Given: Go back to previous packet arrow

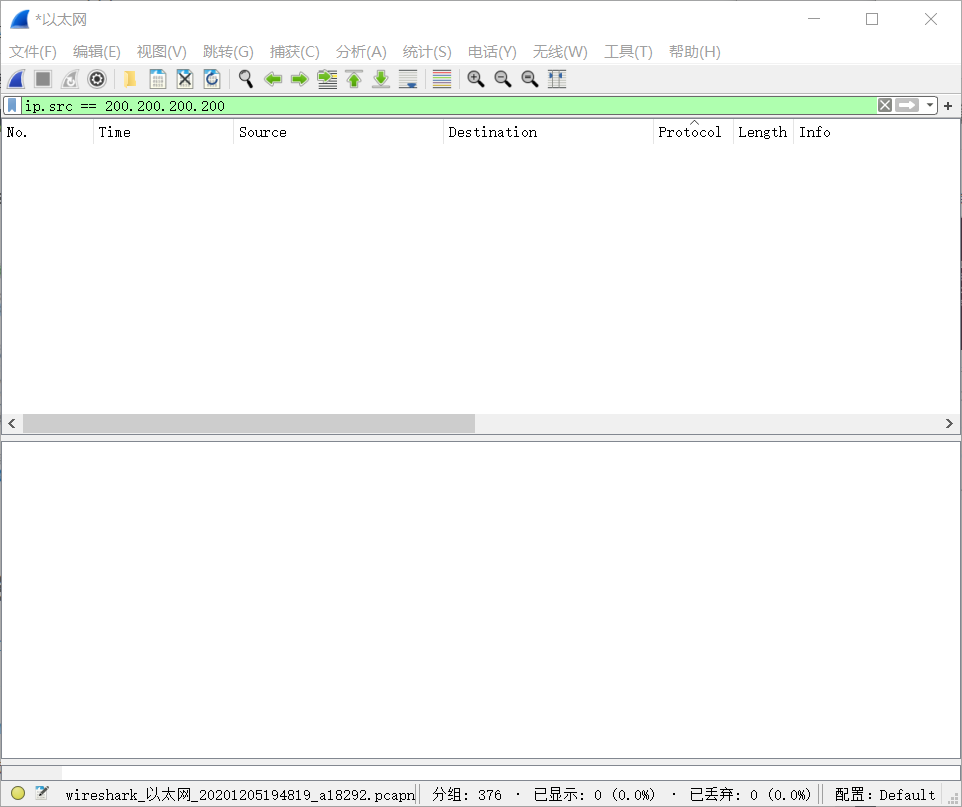Looking at the screenshot, I should click(x=272, y=79).
